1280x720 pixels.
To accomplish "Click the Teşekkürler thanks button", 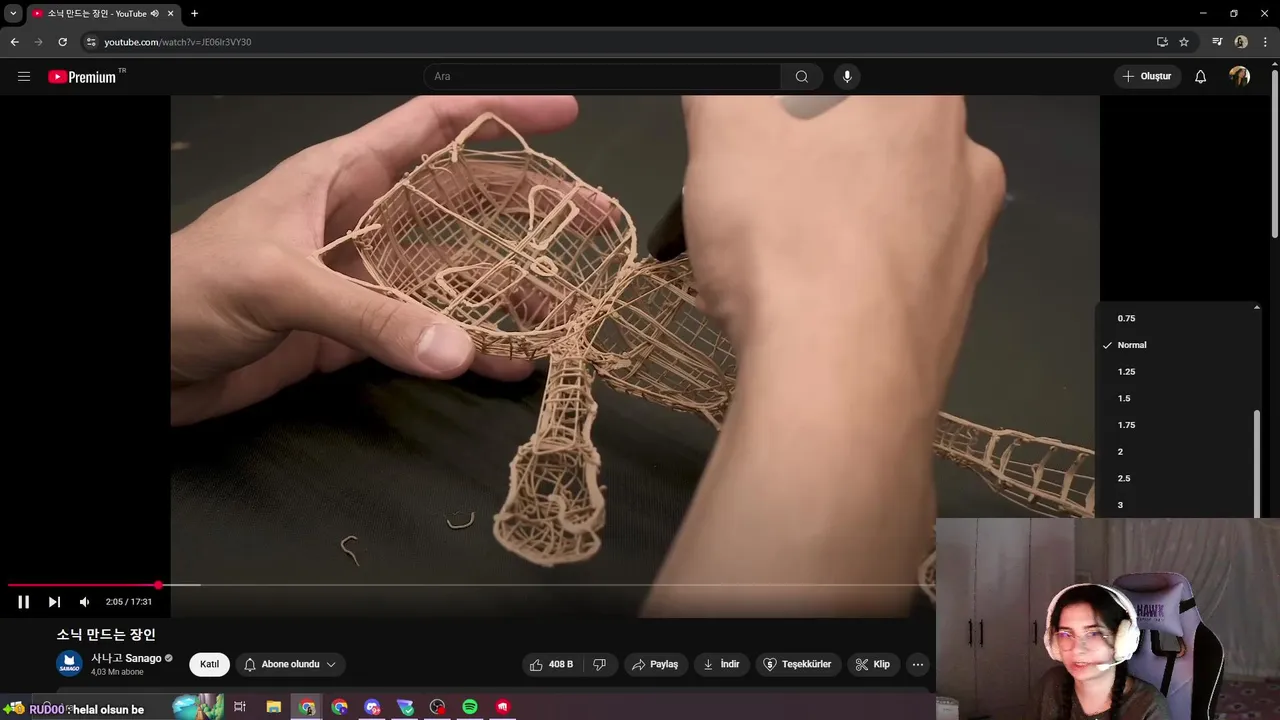I will tap(797, 664).
